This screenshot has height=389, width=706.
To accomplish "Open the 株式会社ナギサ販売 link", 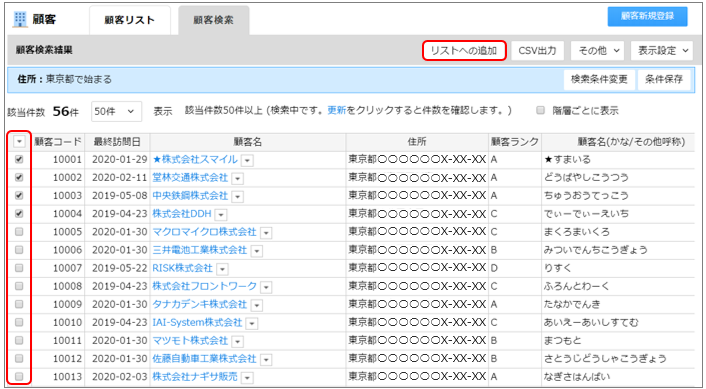I will pyautogui.click(x=195, y=376).
